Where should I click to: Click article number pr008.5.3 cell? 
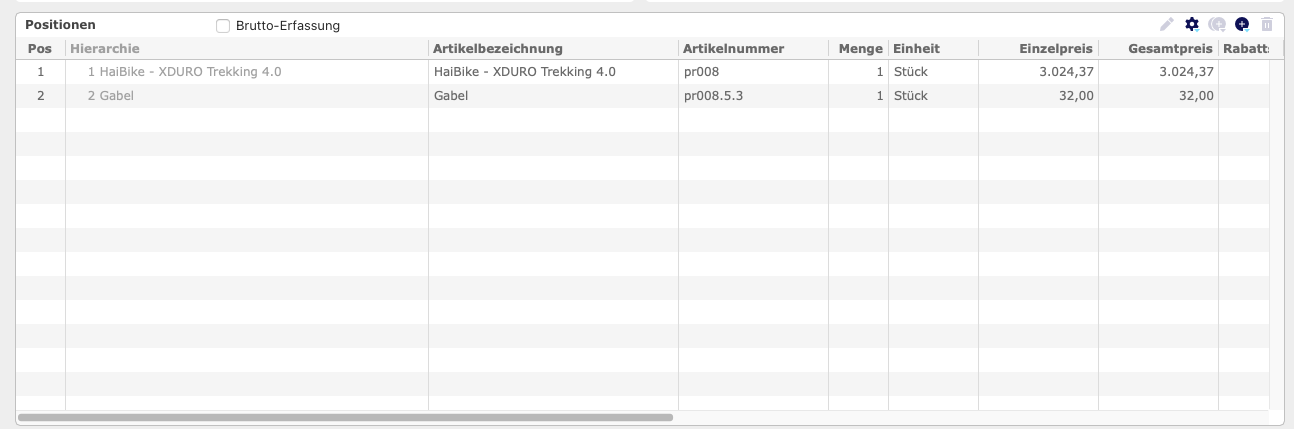(753, 96)
